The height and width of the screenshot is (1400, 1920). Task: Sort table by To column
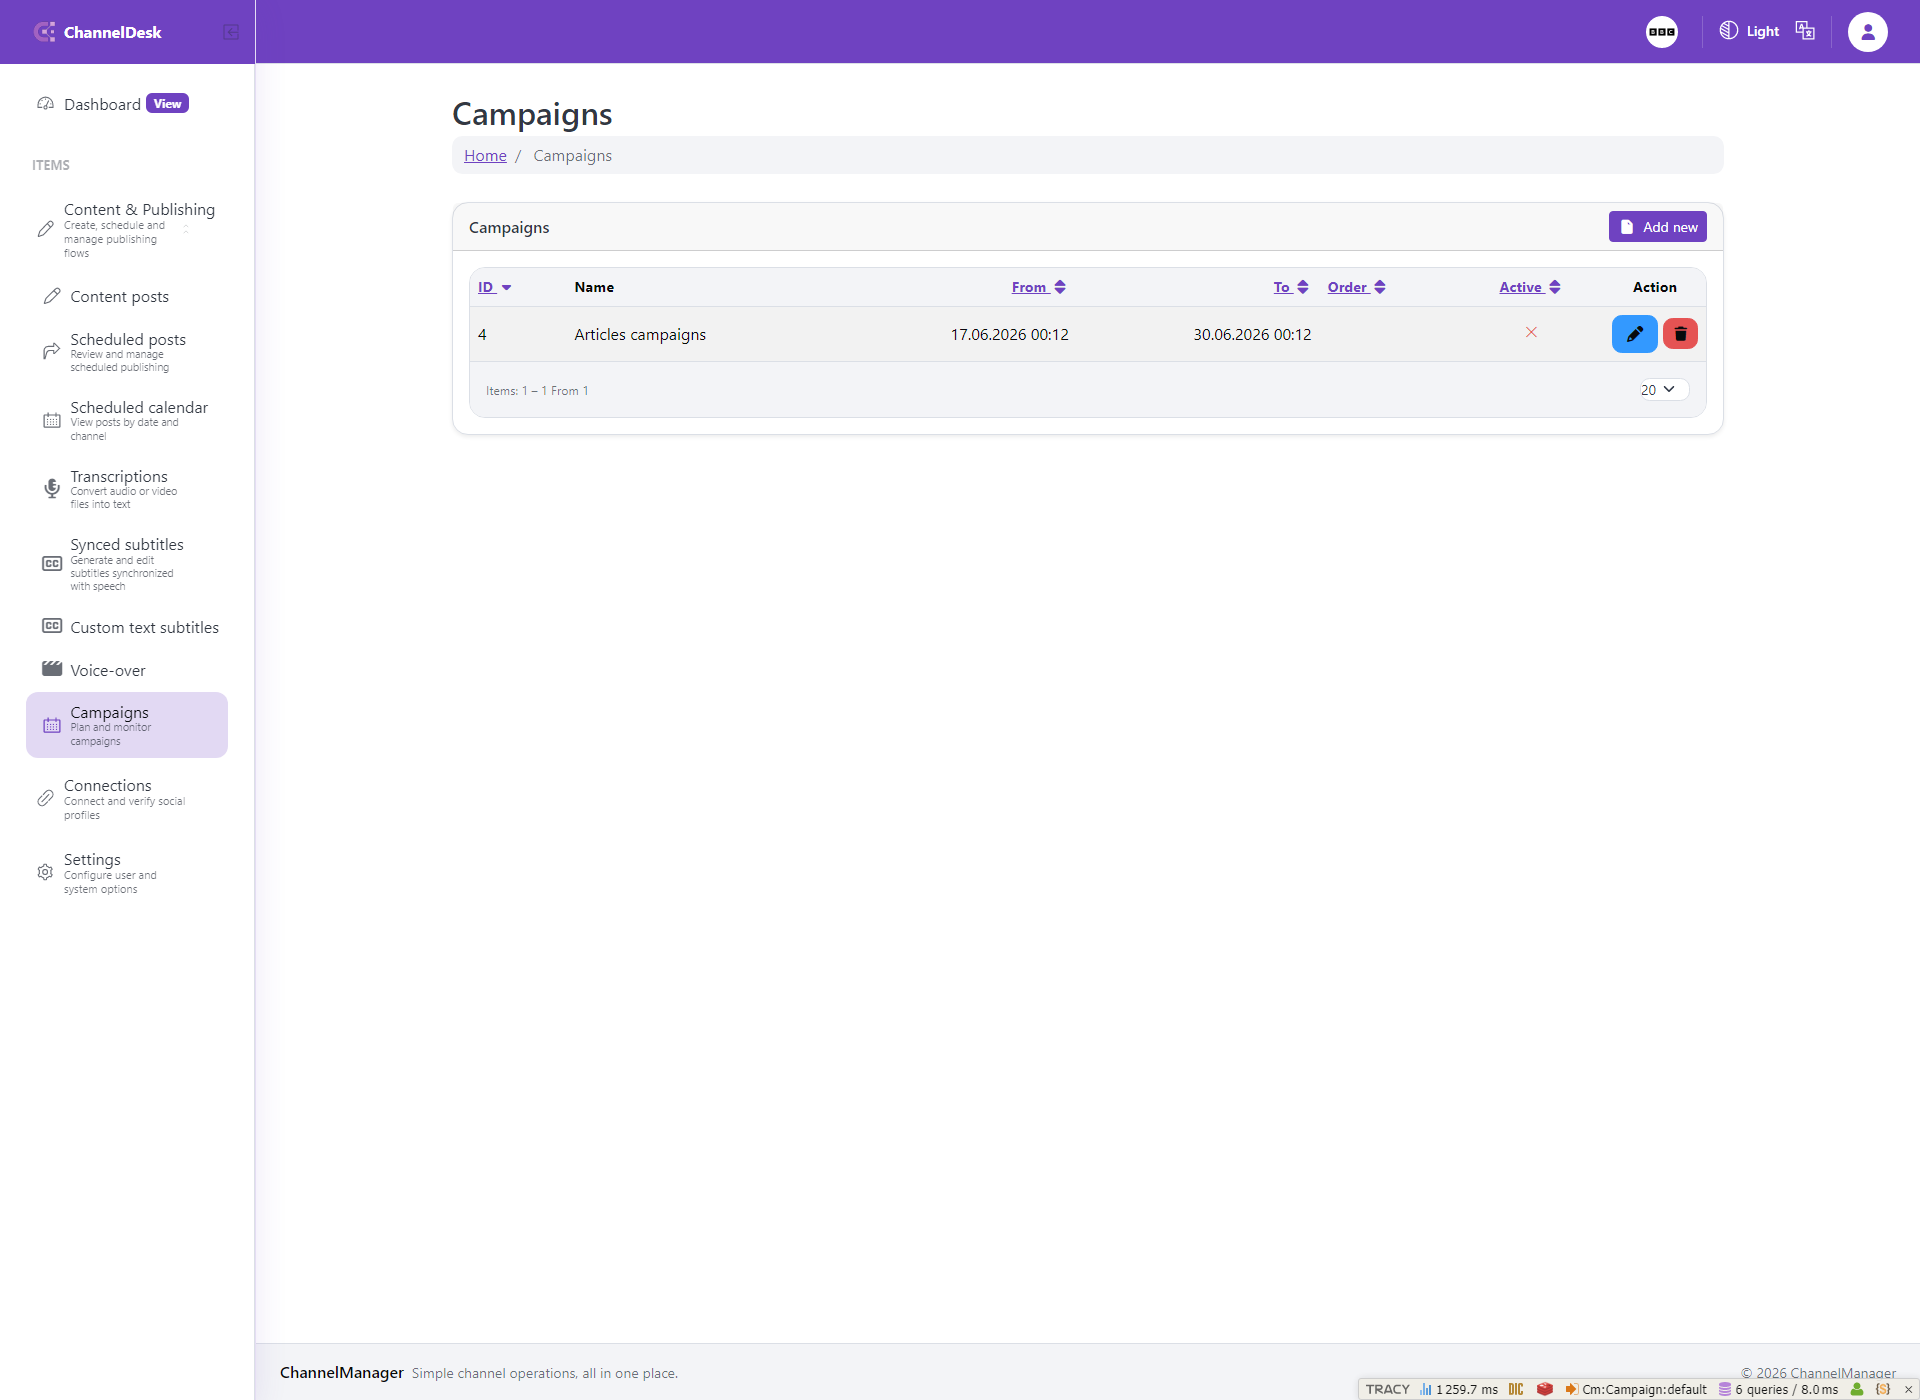[1291, 287]
